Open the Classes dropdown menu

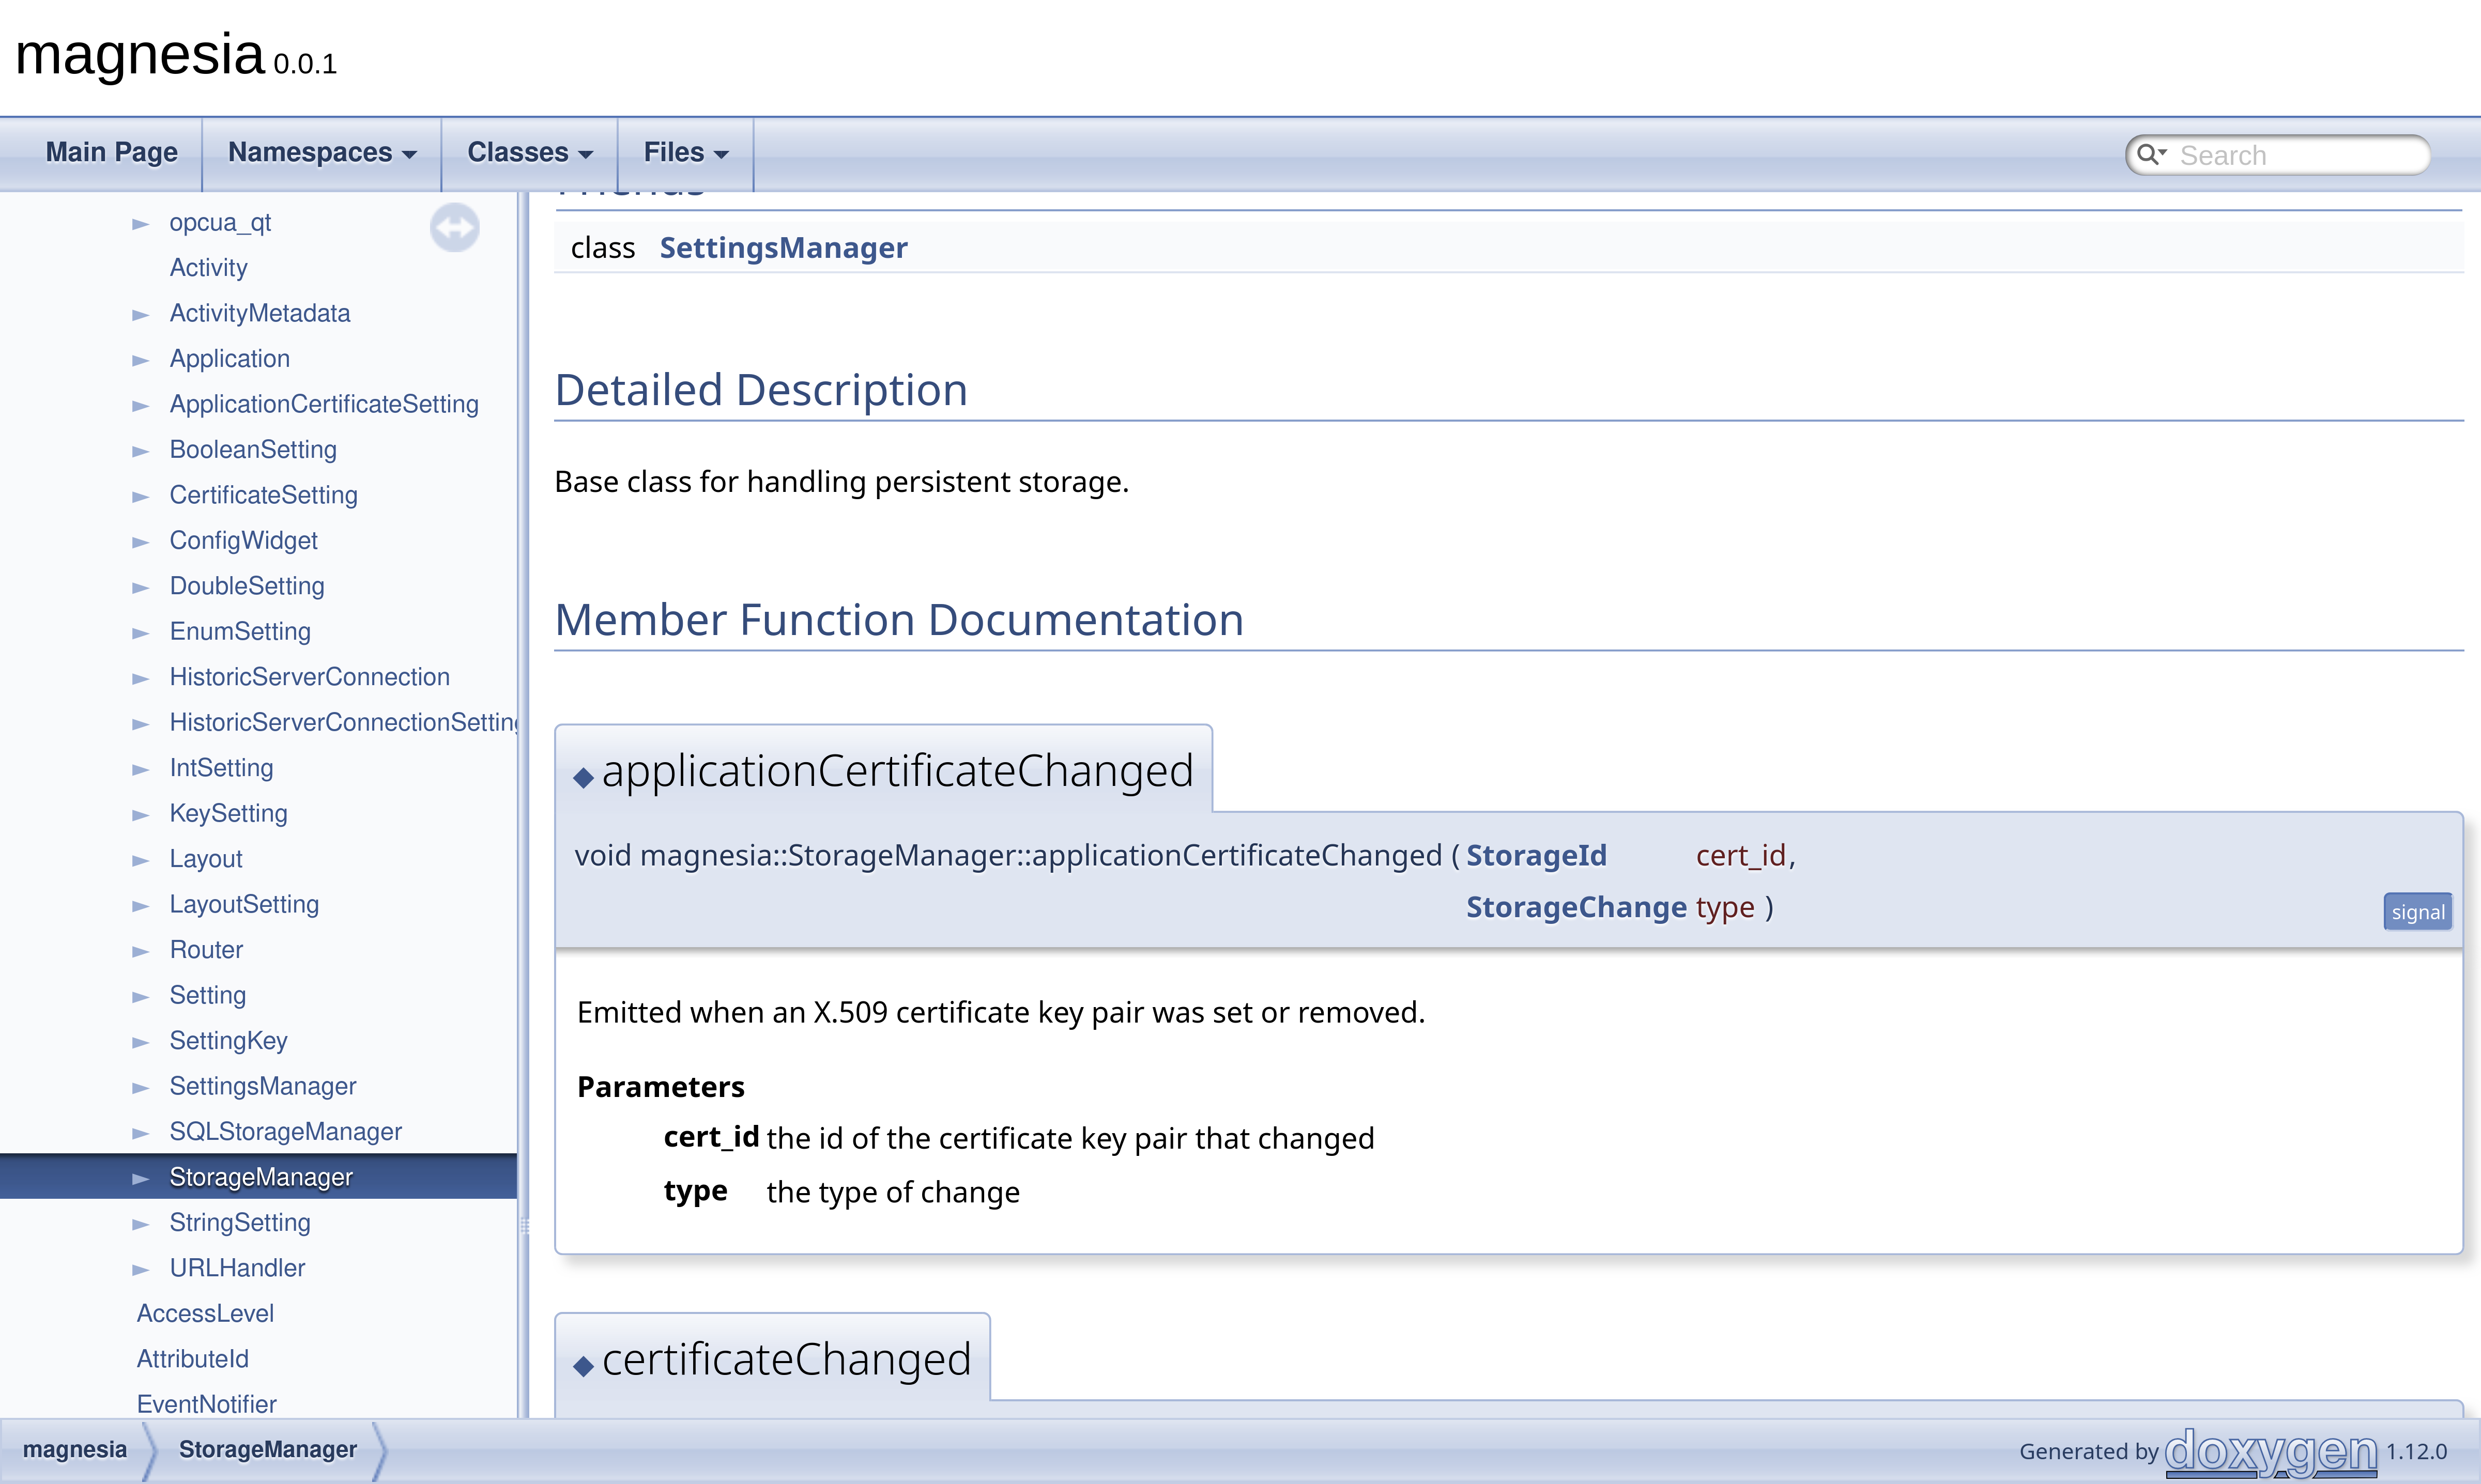pos(530,153)
